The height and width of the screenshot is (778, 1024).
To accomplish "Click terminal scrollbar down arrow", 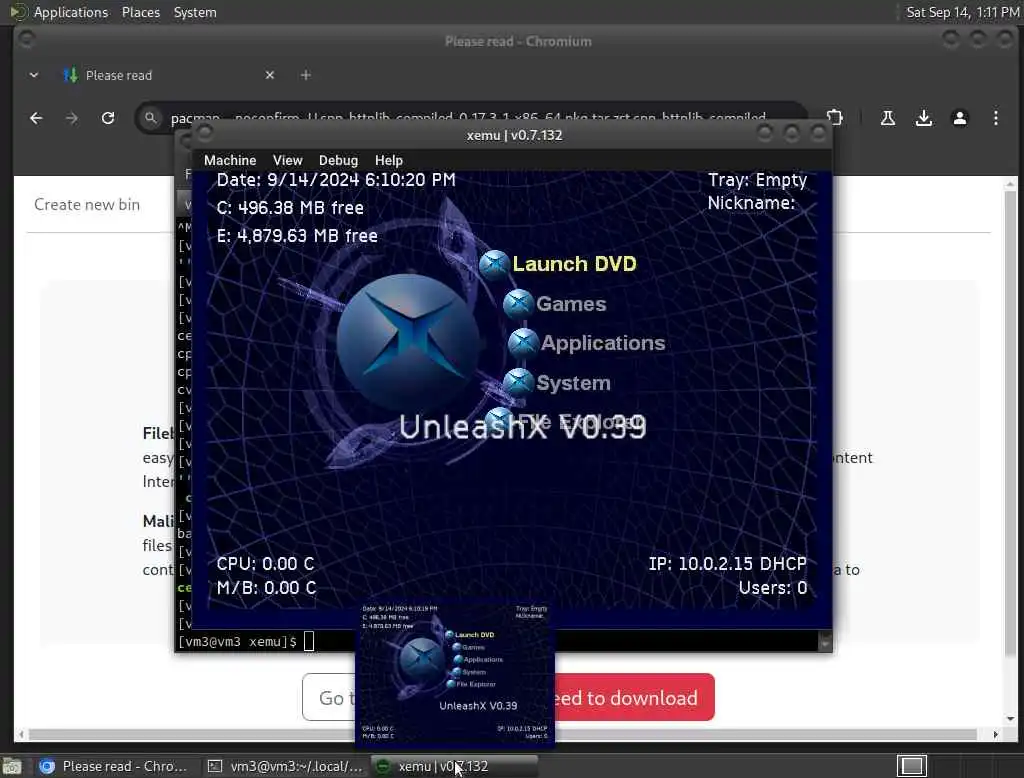I will pyautogui.click(x=825, y=643).
